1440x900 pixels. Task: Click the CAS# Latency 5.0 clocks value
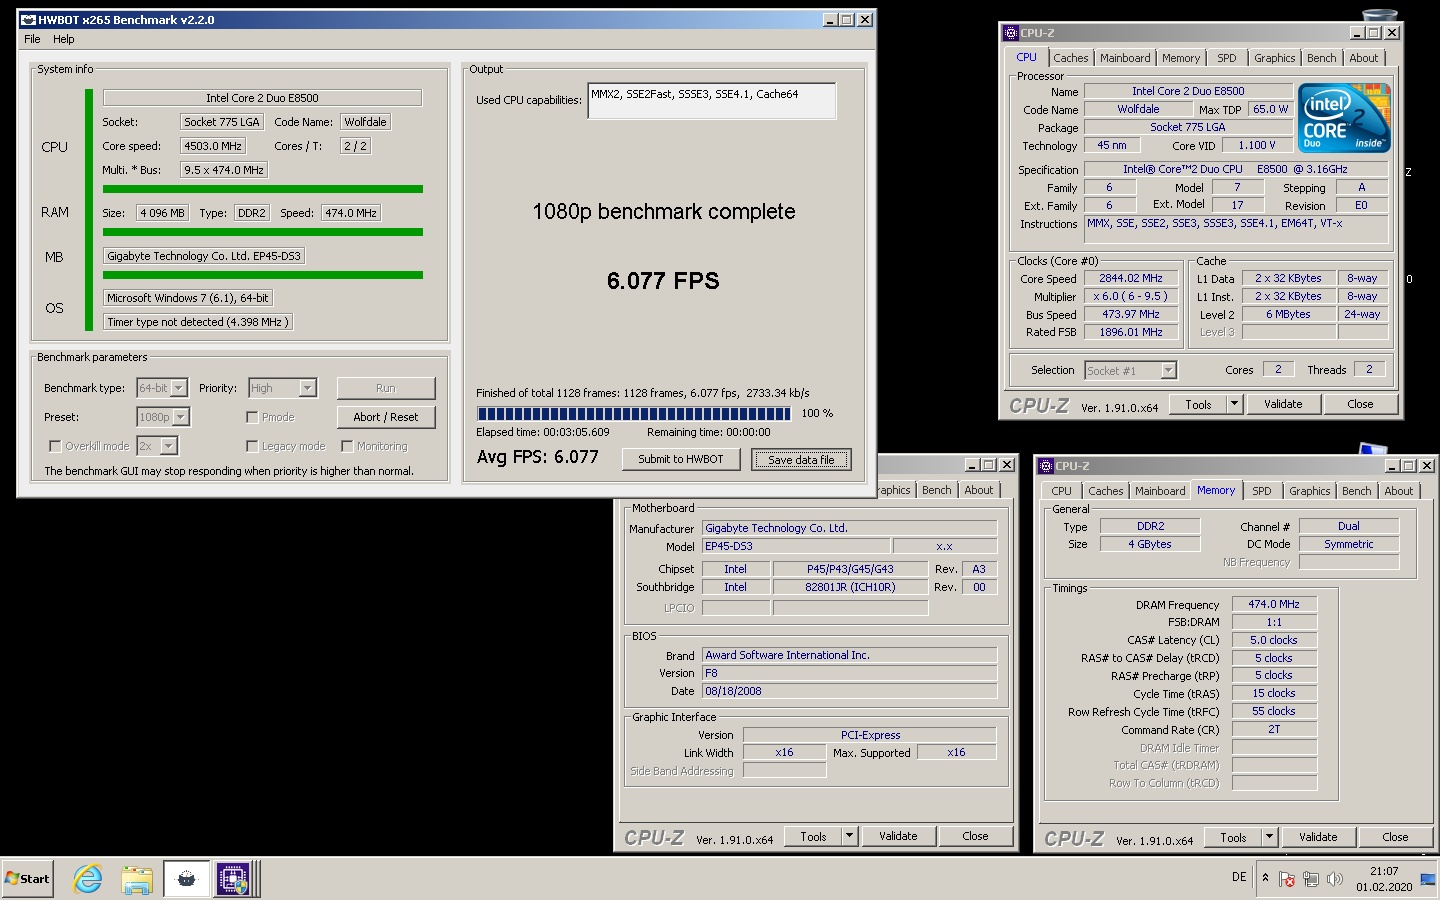tap(1274, 640)
